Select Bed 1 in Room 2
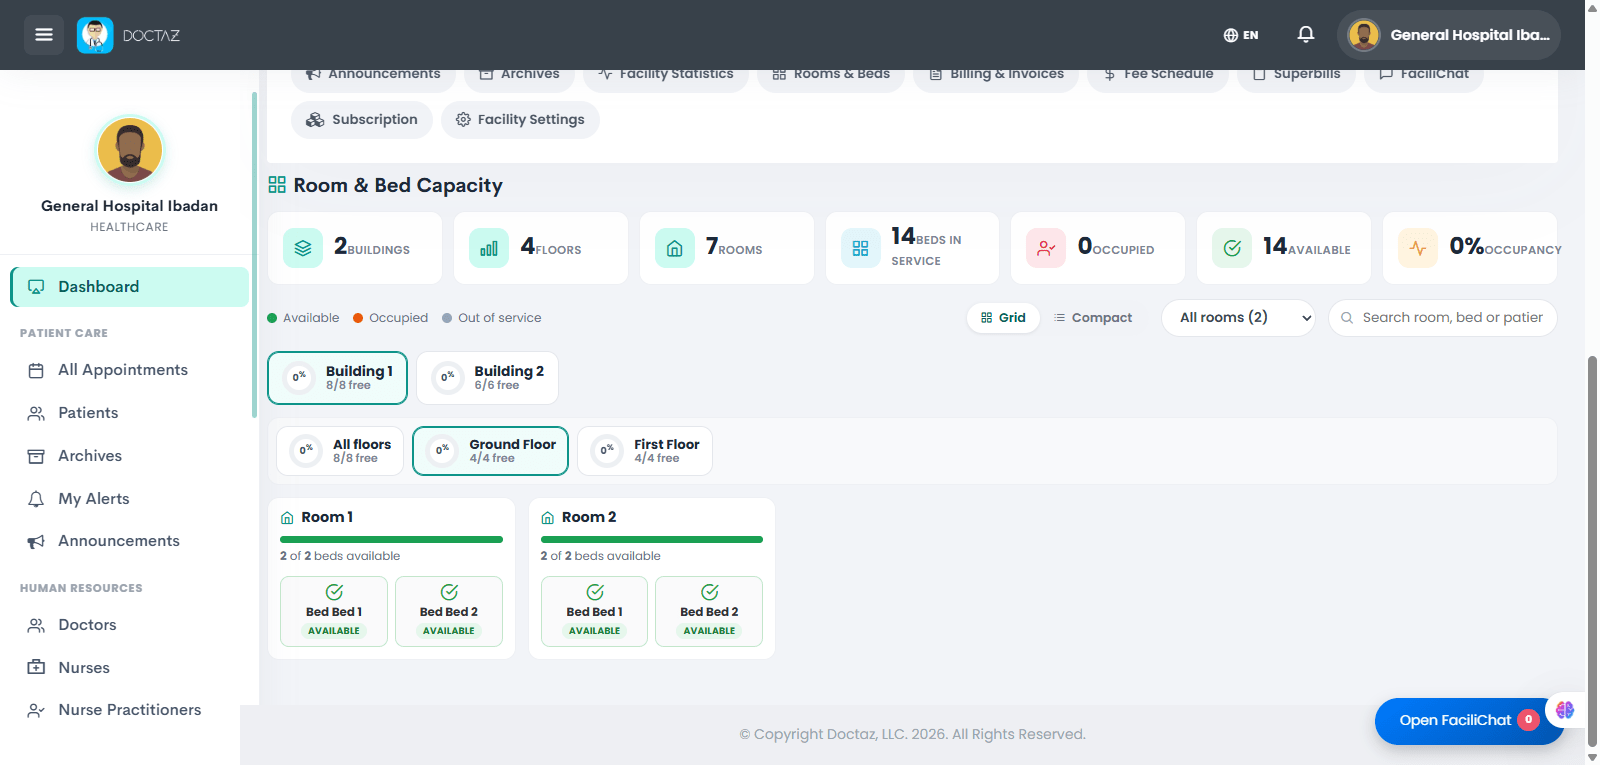The height and width of the screenshot is (765, 1600). pos(594,612)
